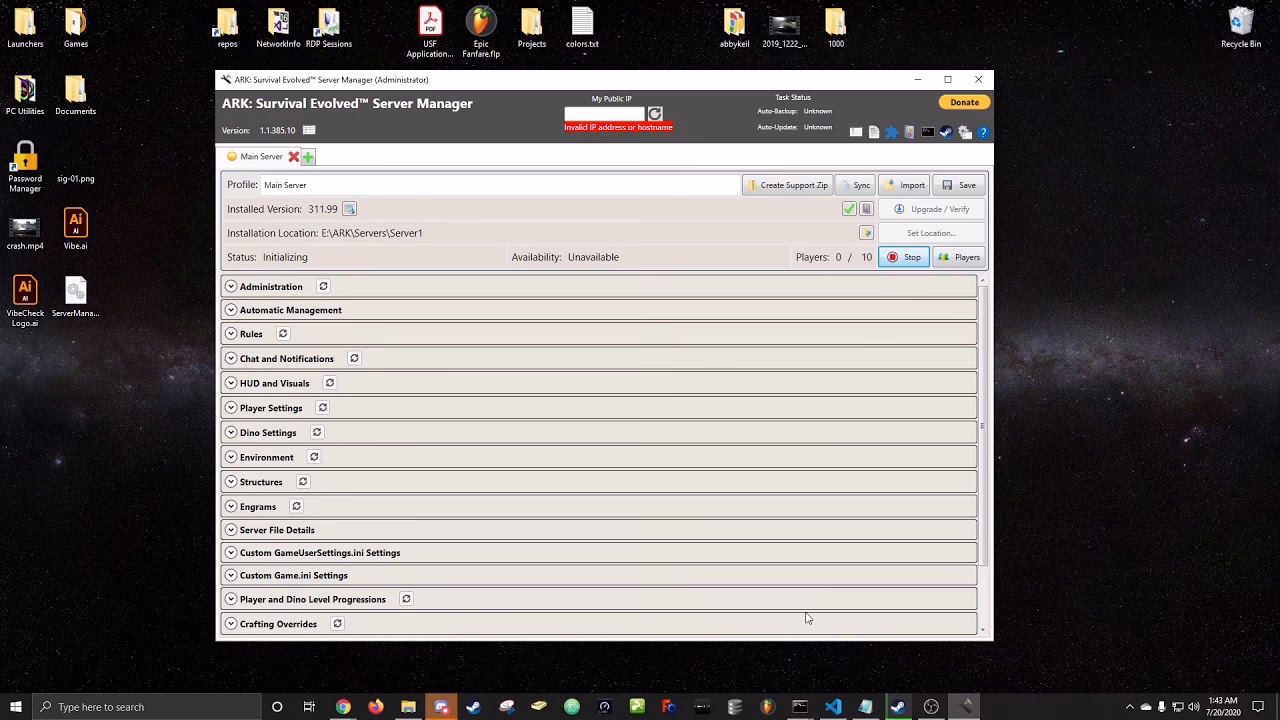This screenshot has width=1280, height=720.
Task: Open the icon beside Installed Version 311.99
Action: [x=349, y=209]
